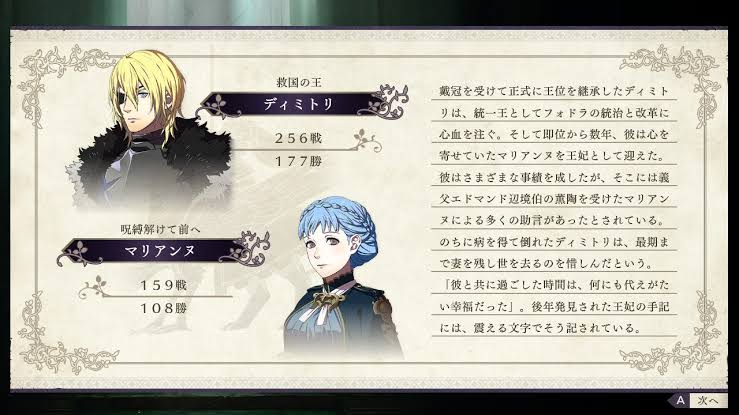Click Dimitri's 177勝 win count
The height and width of the screenshot is (415, 739).
point(298,161)
